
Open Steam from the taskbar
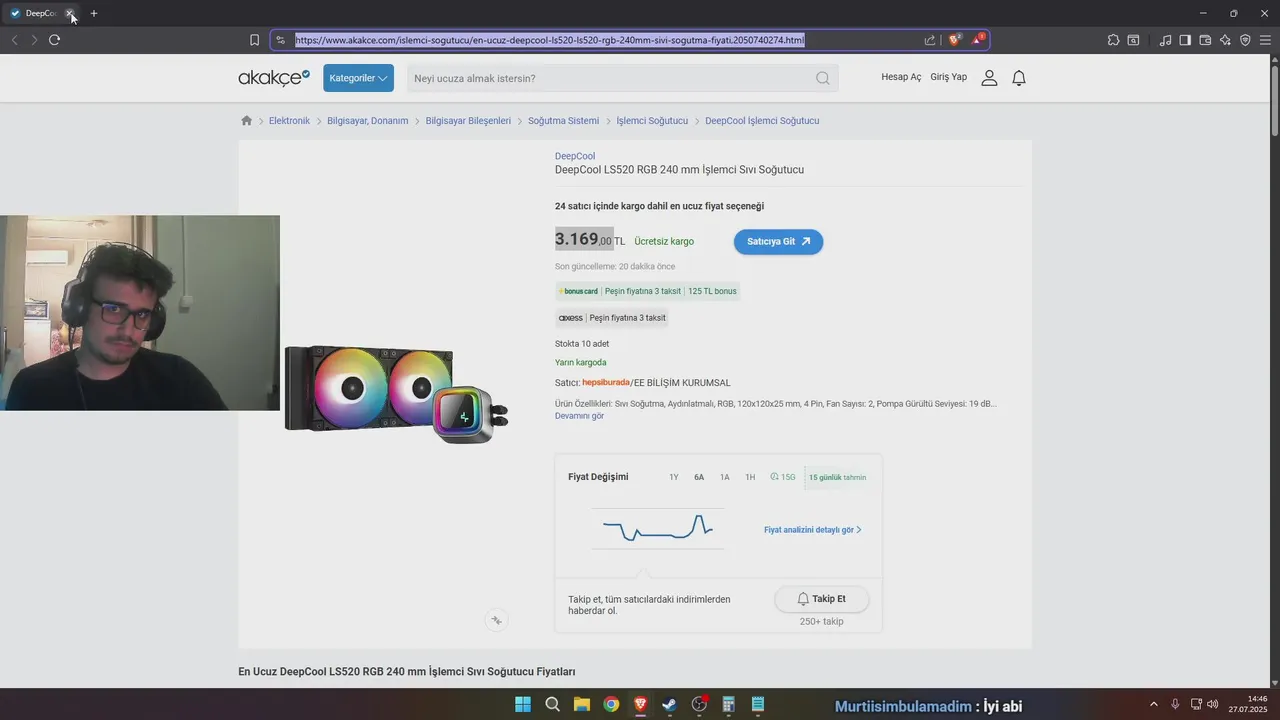click(x=669, y=705)
